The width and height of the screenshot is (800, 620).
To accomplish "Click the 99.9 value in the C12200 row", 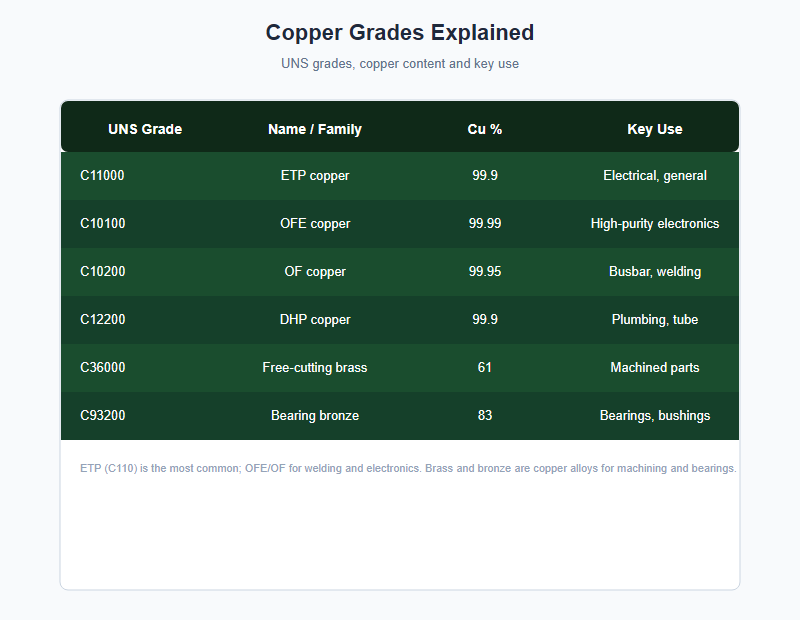I will pyautogui.click(x=485, y=319).
